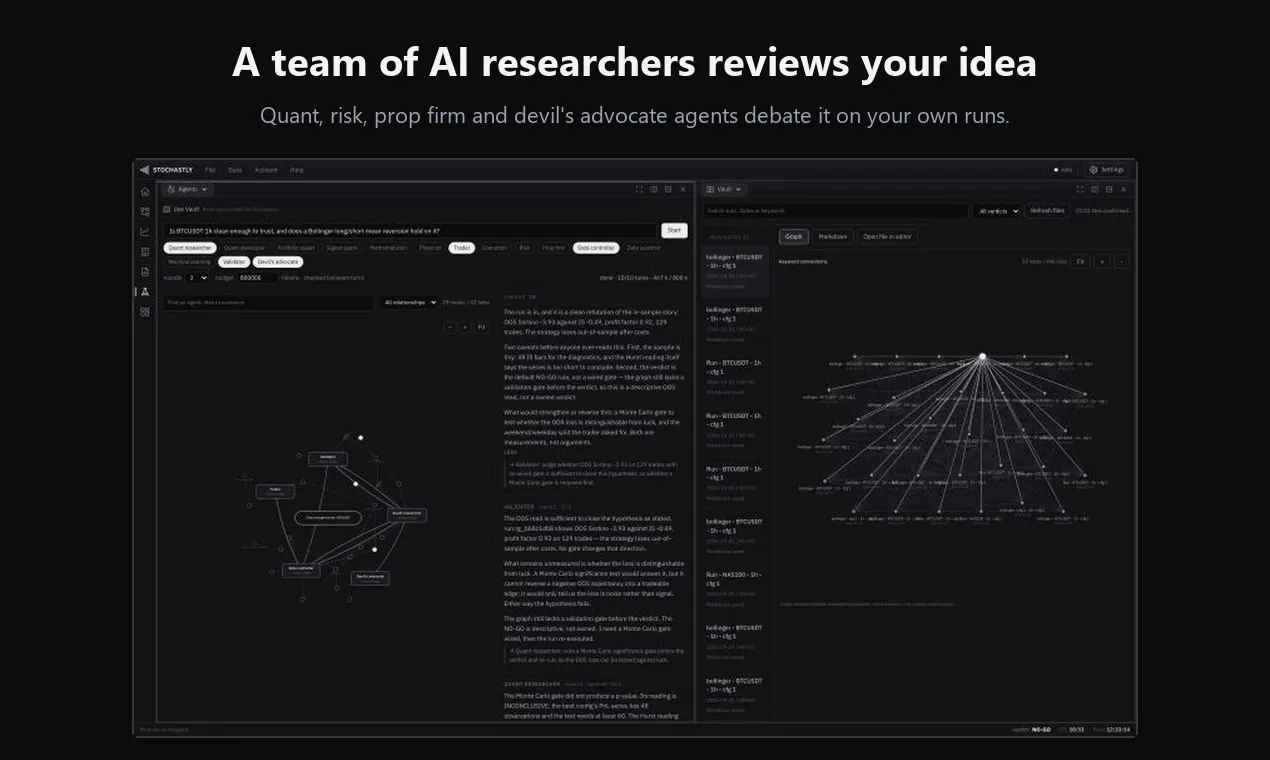Toggle the Quant researcher agent chip

click(x=190, y=248)
